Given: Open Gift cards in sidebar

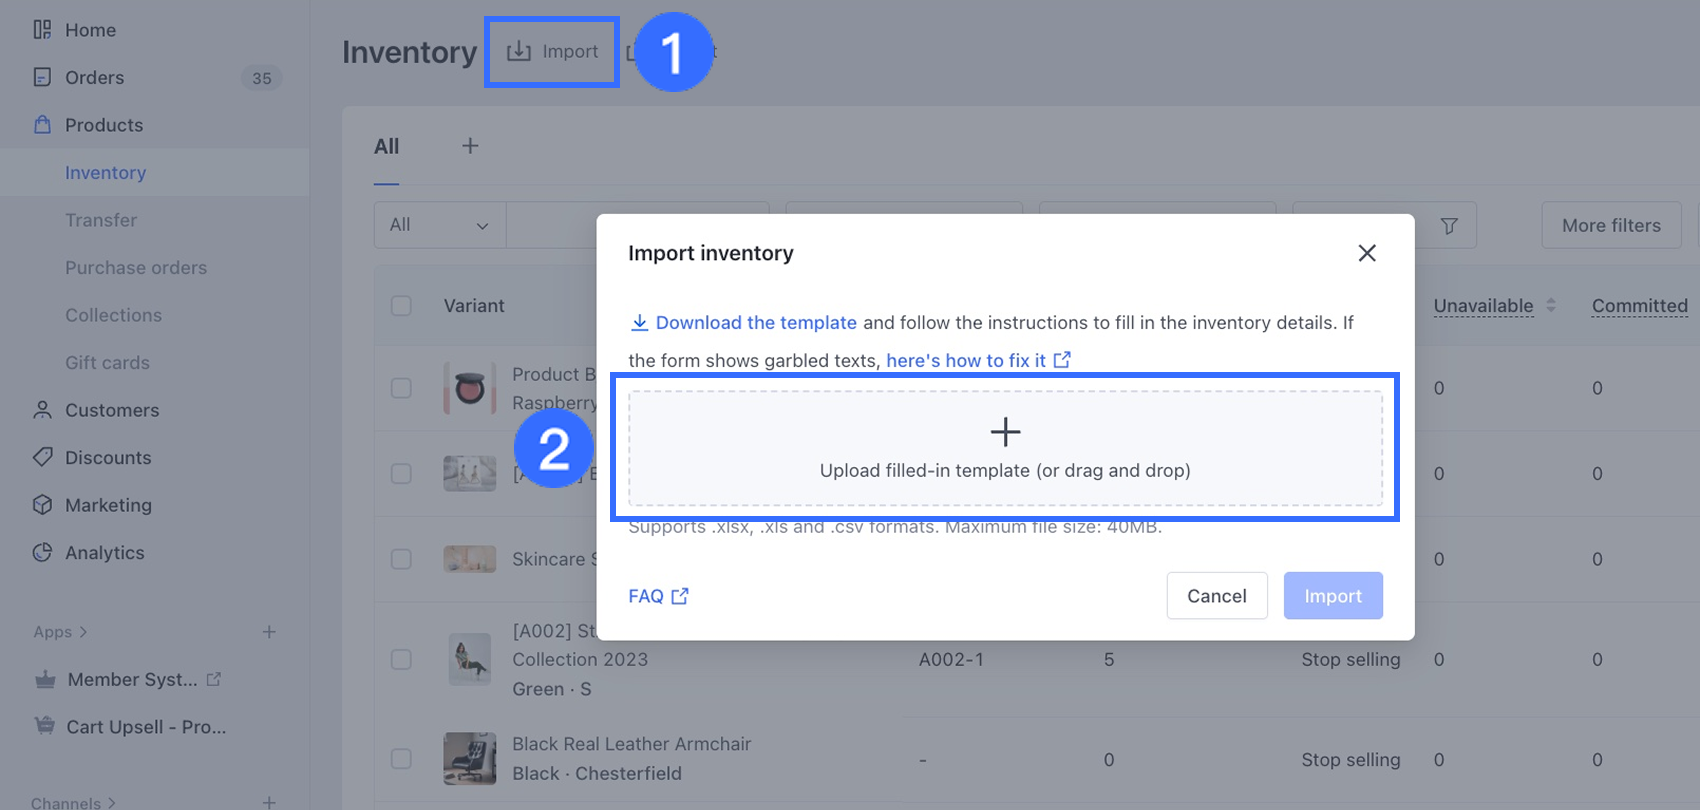Looking at the screenshot, I should click(107, 362).
